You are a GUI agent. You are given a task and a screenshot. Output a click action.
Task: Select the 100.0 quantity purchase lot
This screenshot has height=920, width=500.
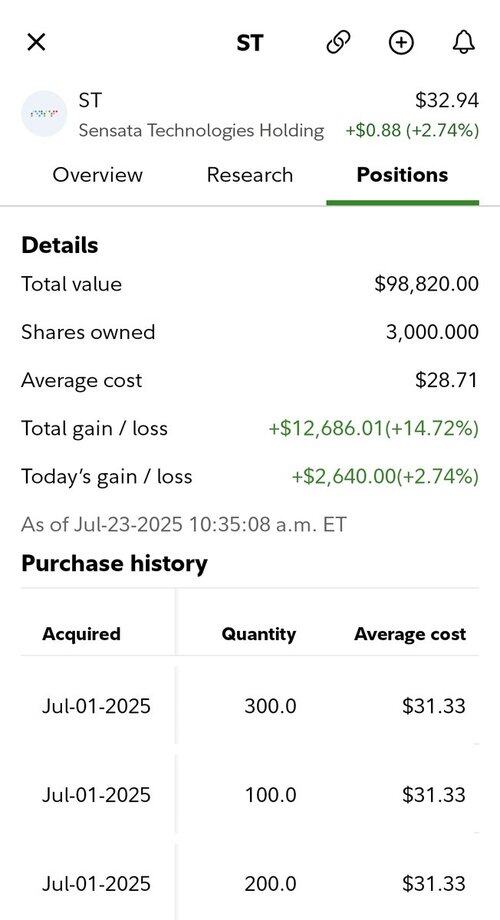point(250,795)
